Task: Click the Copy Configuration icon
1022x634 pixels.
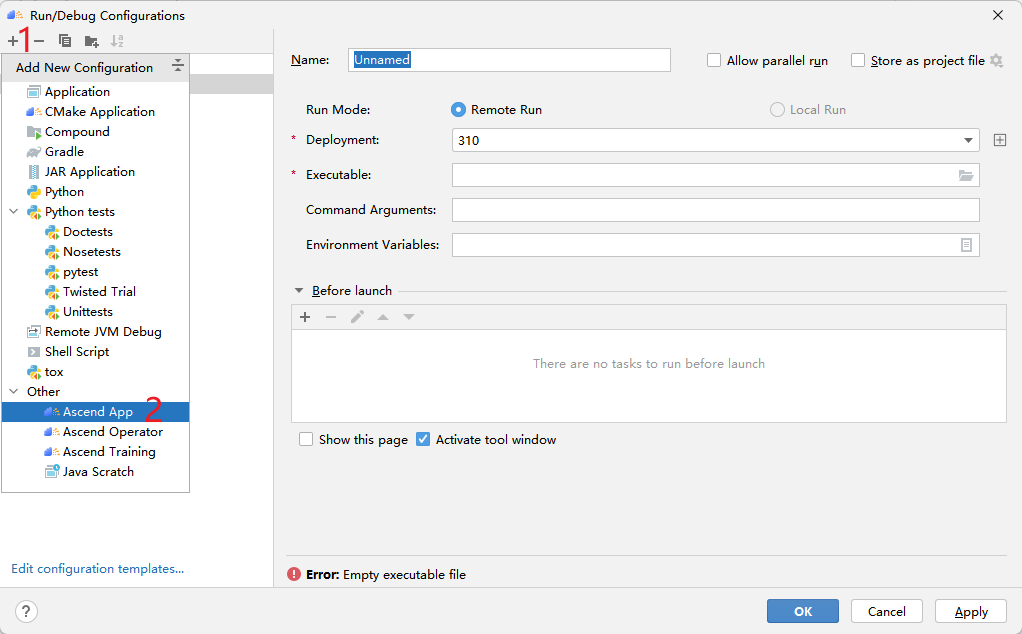Action: pos(65,41)
